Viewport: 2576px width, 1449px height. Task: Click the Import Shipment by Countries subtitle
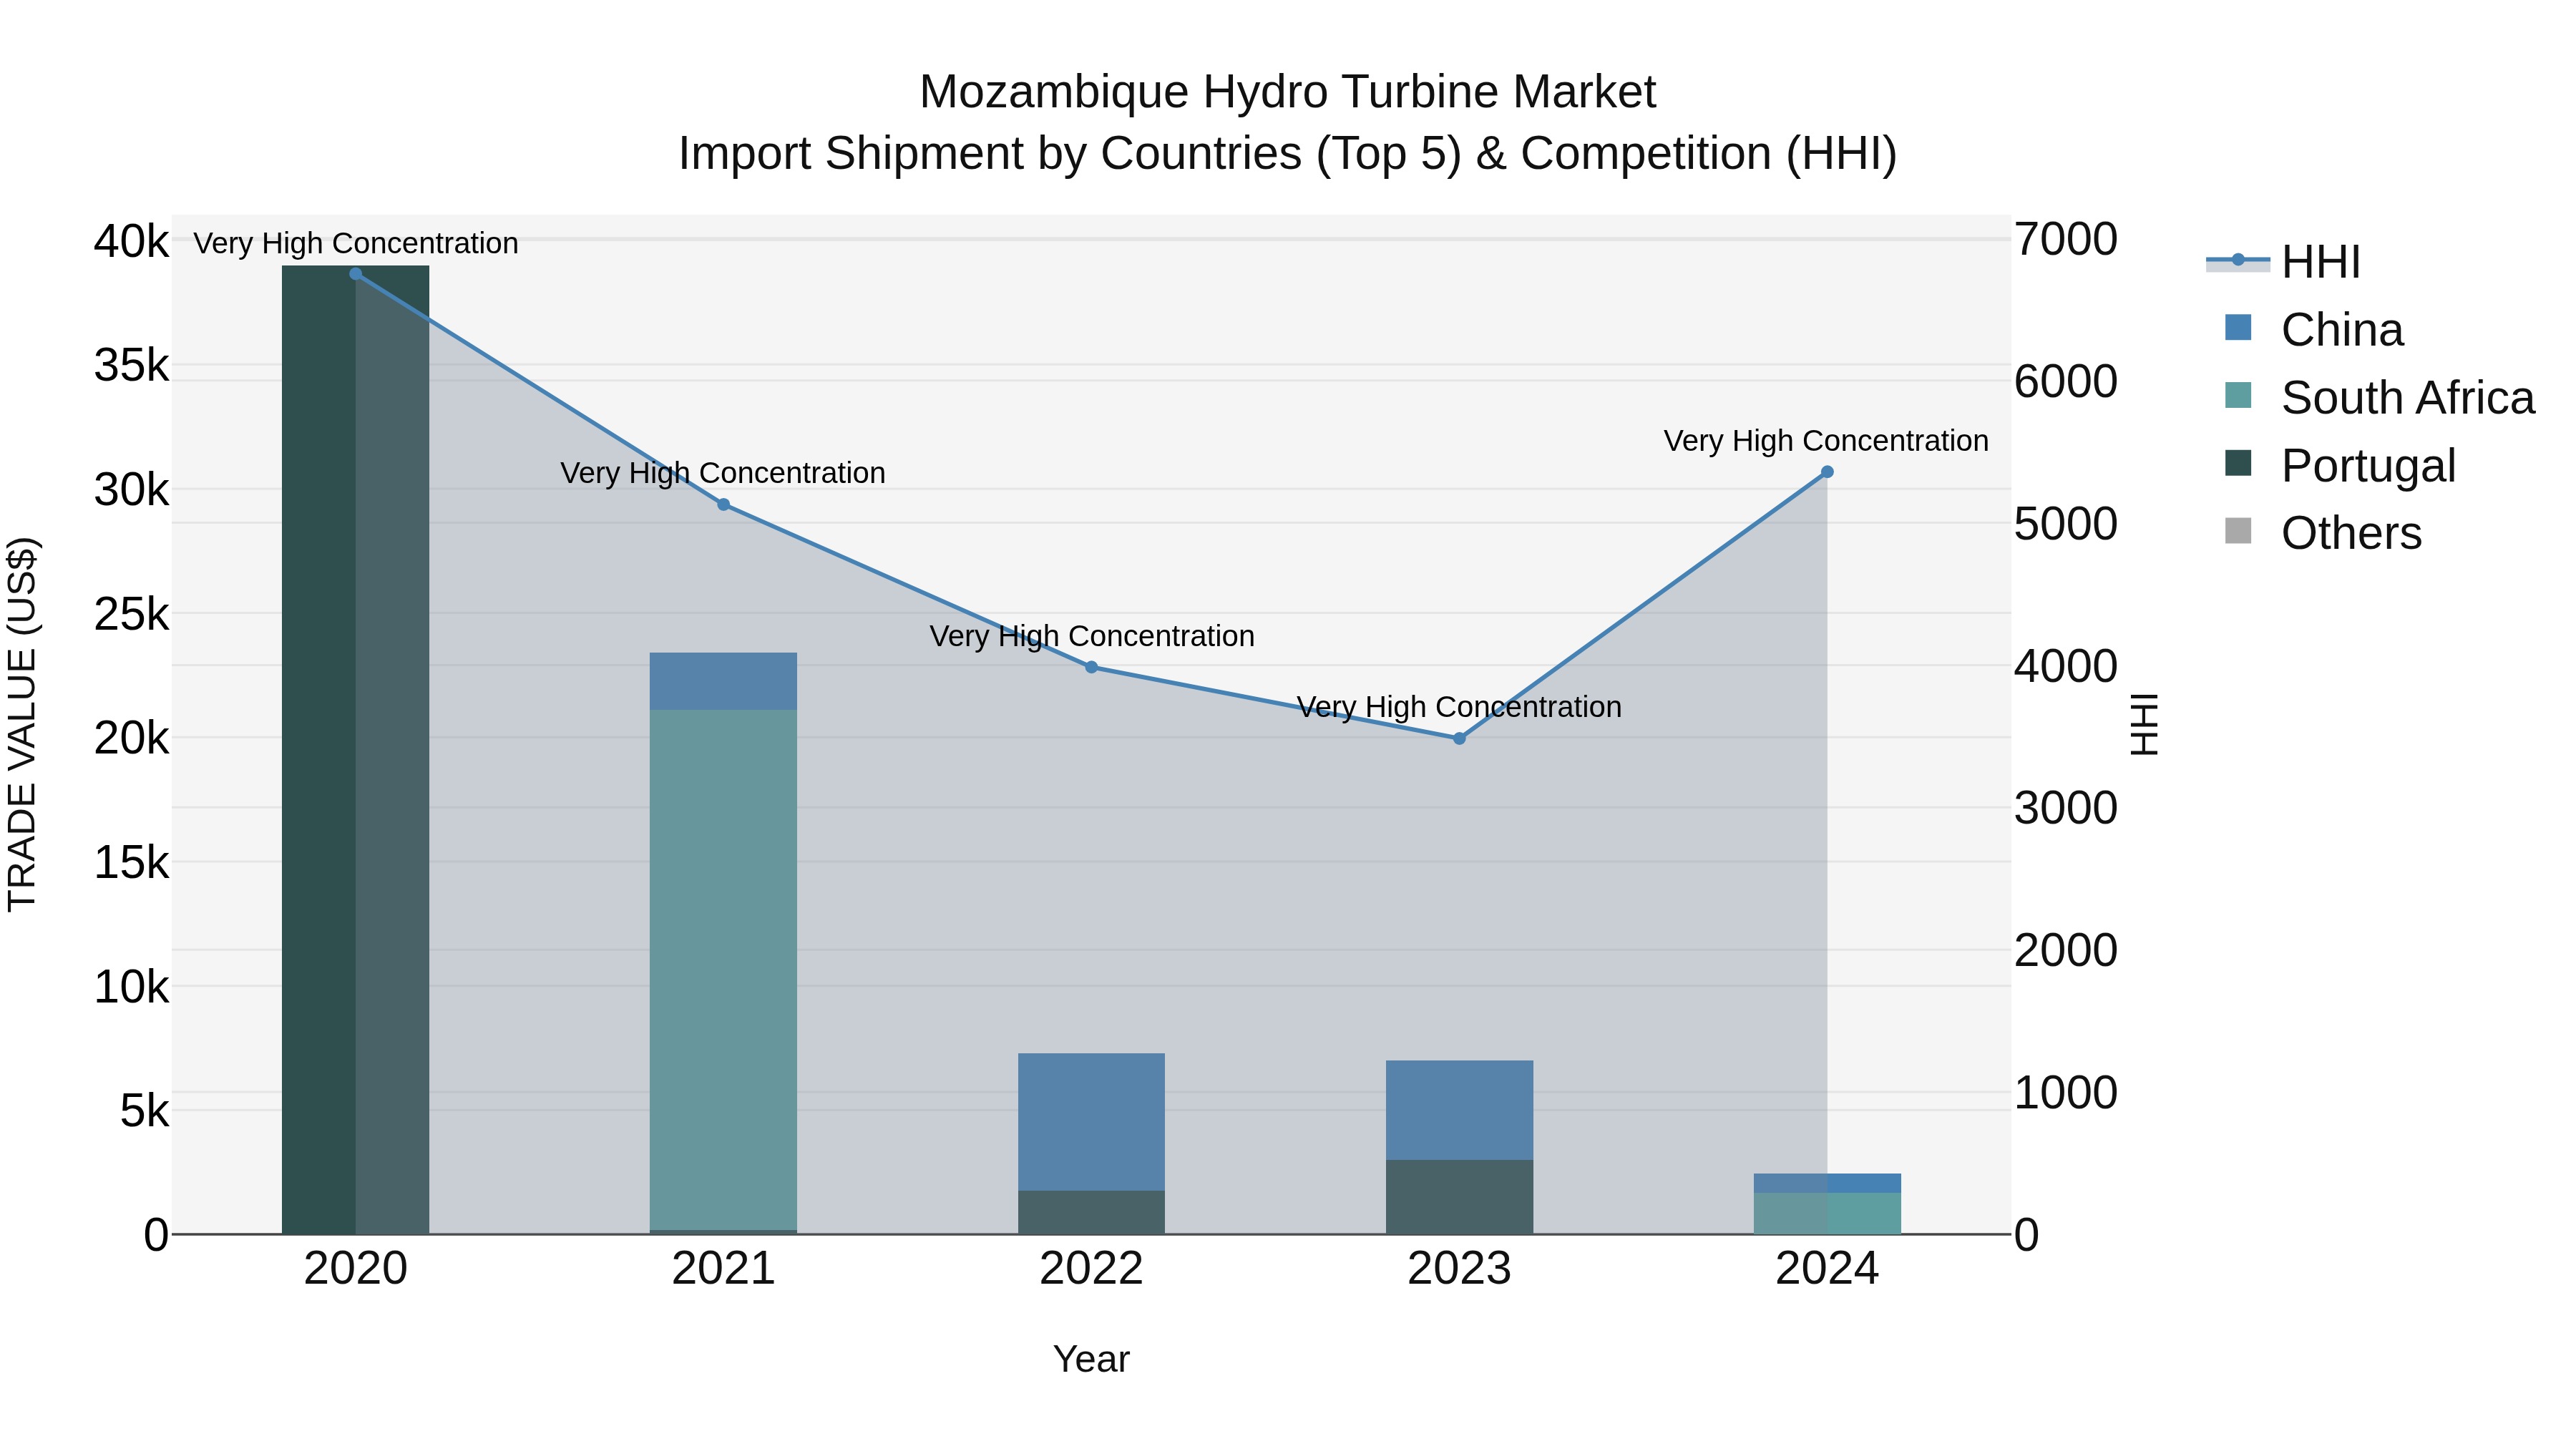pyautogui.click(x=1288, y=154)
